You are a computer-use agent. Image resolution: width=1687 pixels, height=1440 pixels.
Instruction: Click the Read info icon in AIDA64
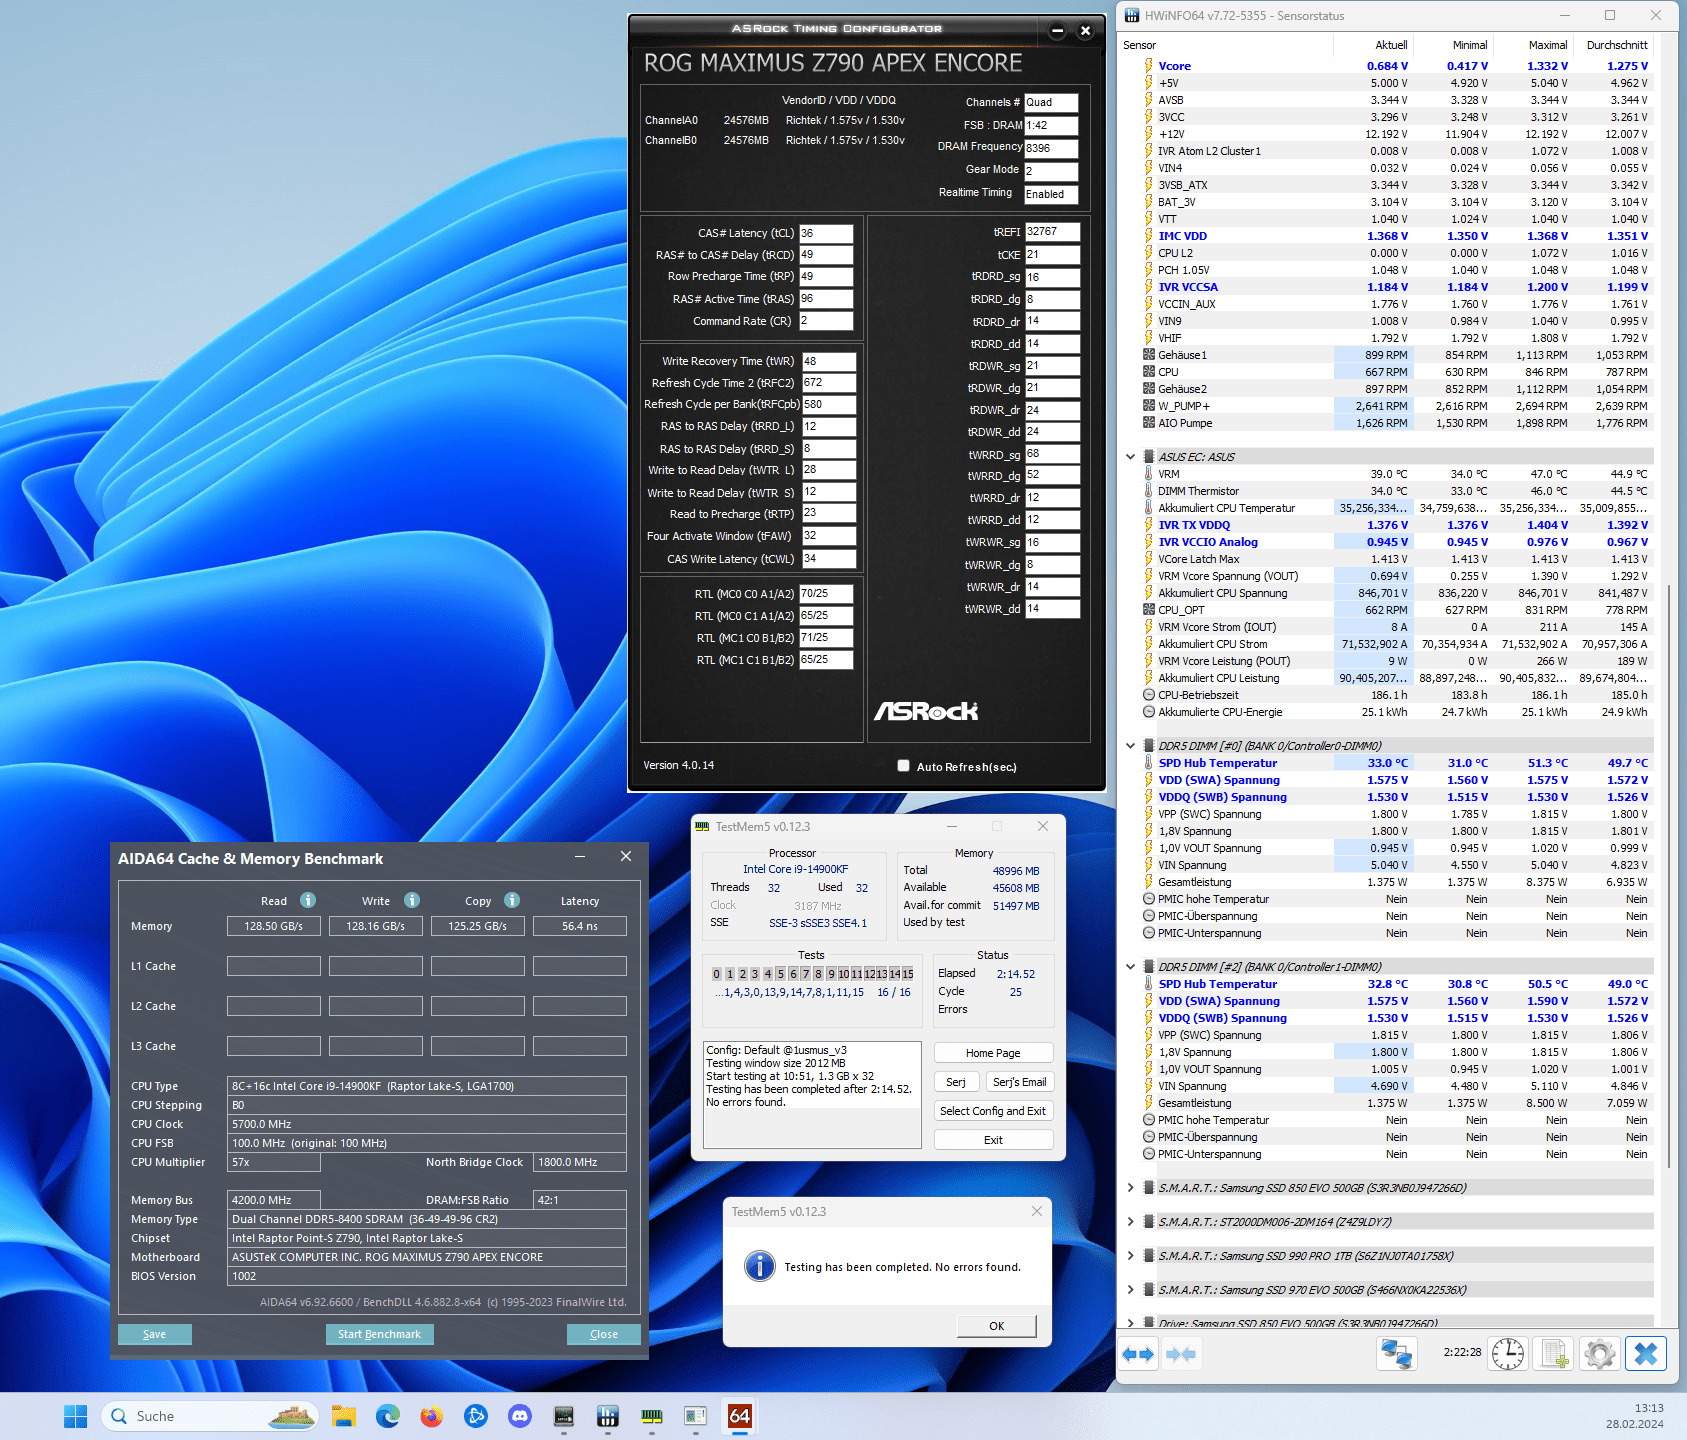pyautogui.click(x=308, y=900)
